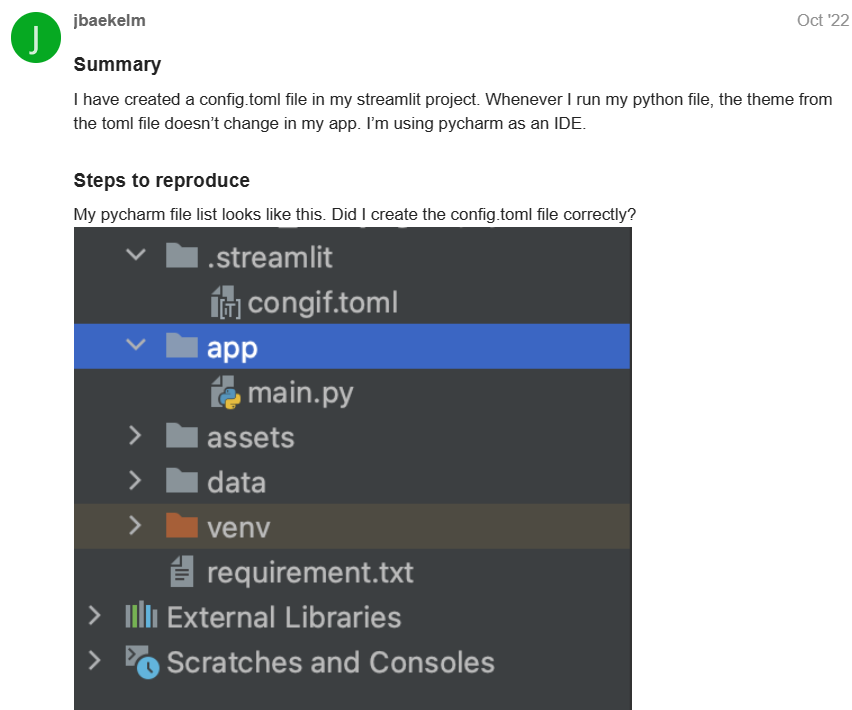Open the jbaekelm profile link
This screenshot has height=710, width=852.
pos(110,19)
